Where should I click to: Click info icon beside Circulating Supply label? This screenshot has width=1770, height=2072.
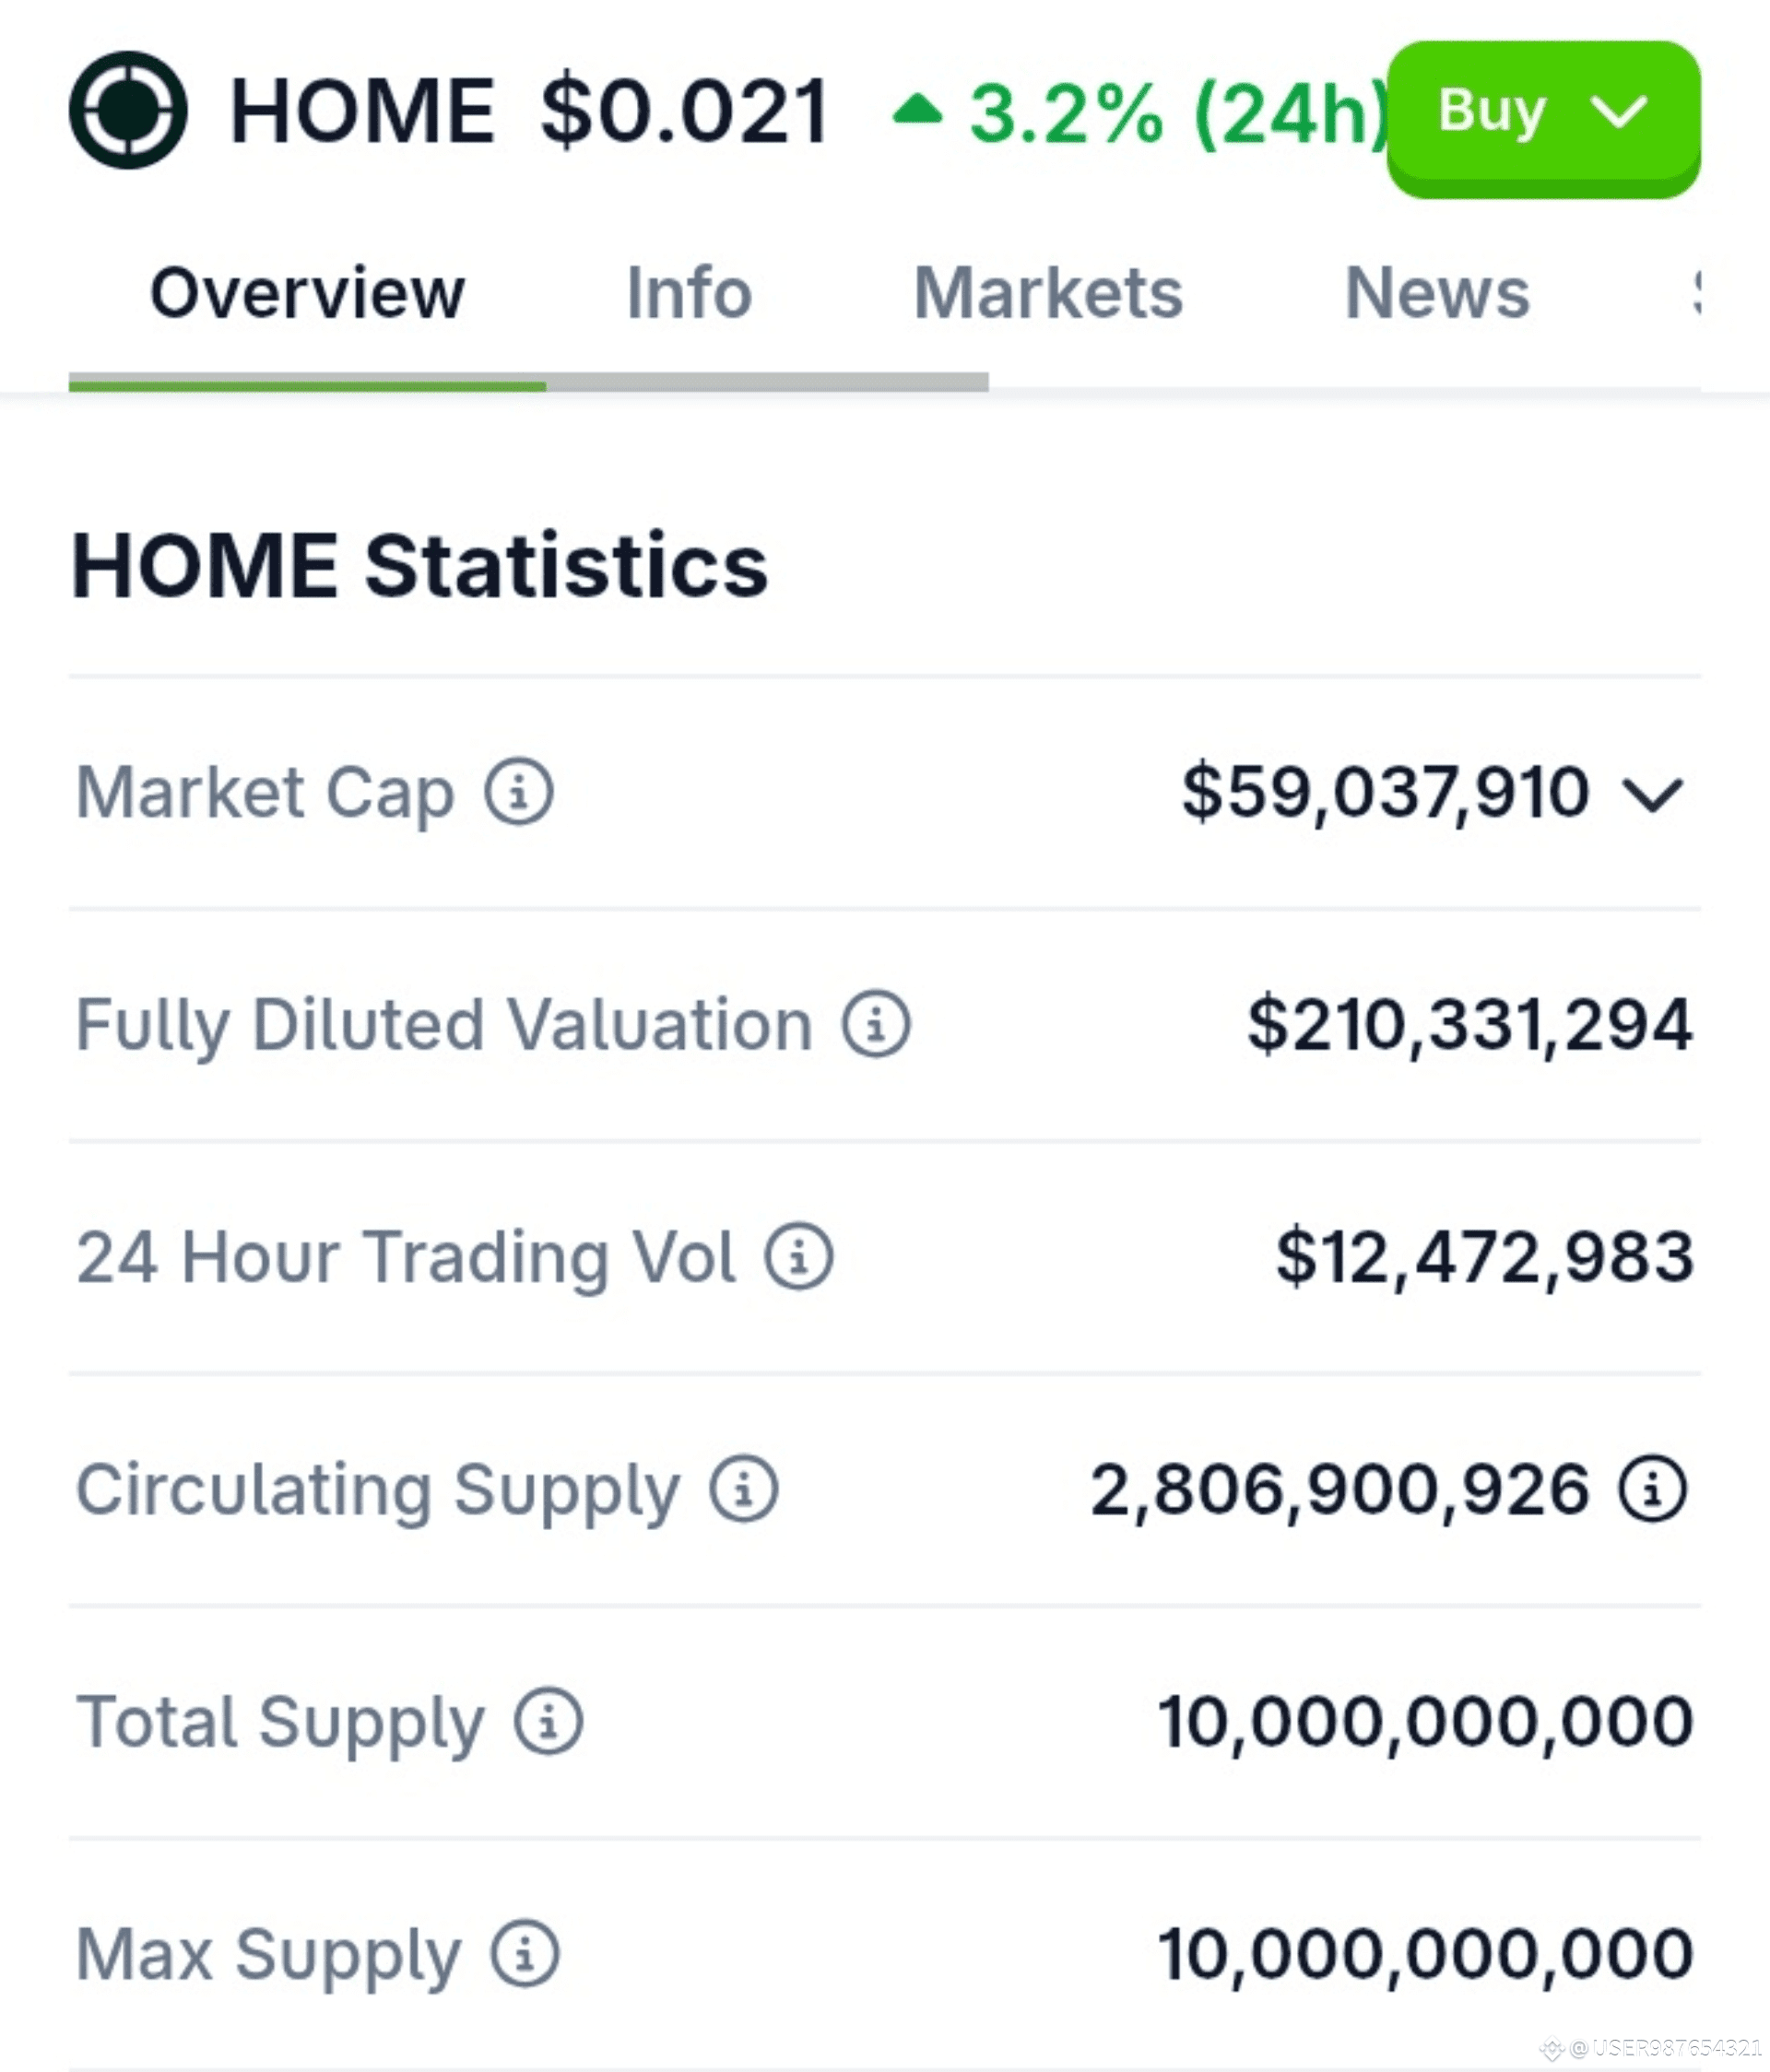[744, 1488]
